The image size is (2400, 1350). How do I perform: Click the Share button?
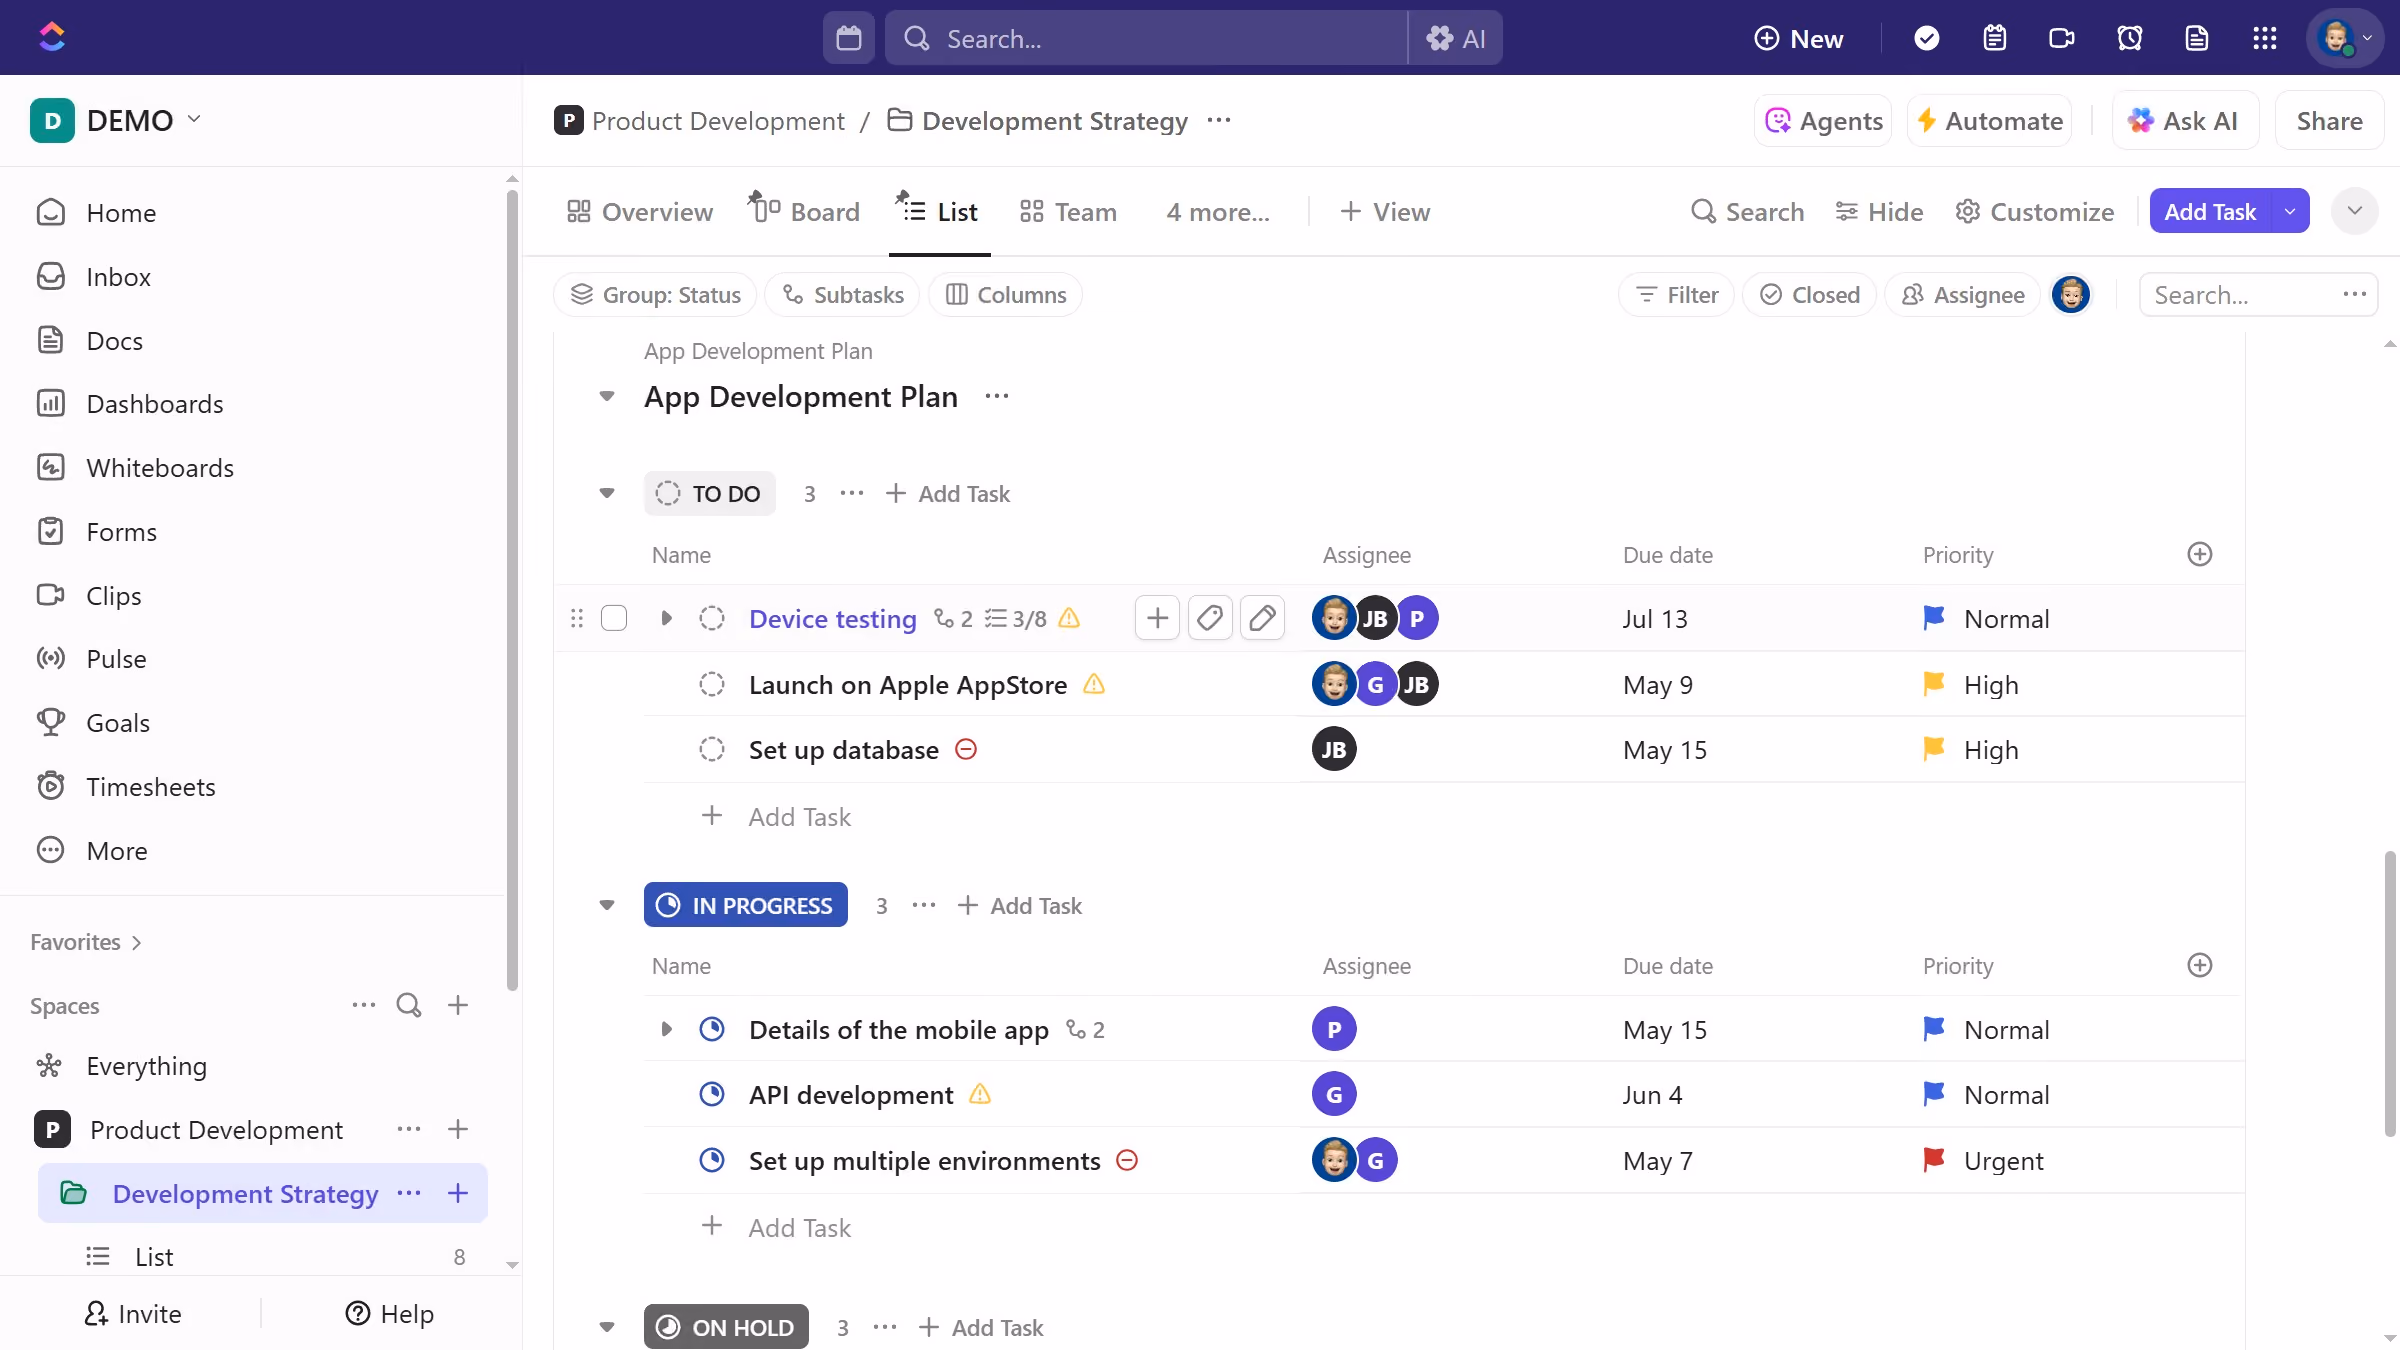[2329, 121]
